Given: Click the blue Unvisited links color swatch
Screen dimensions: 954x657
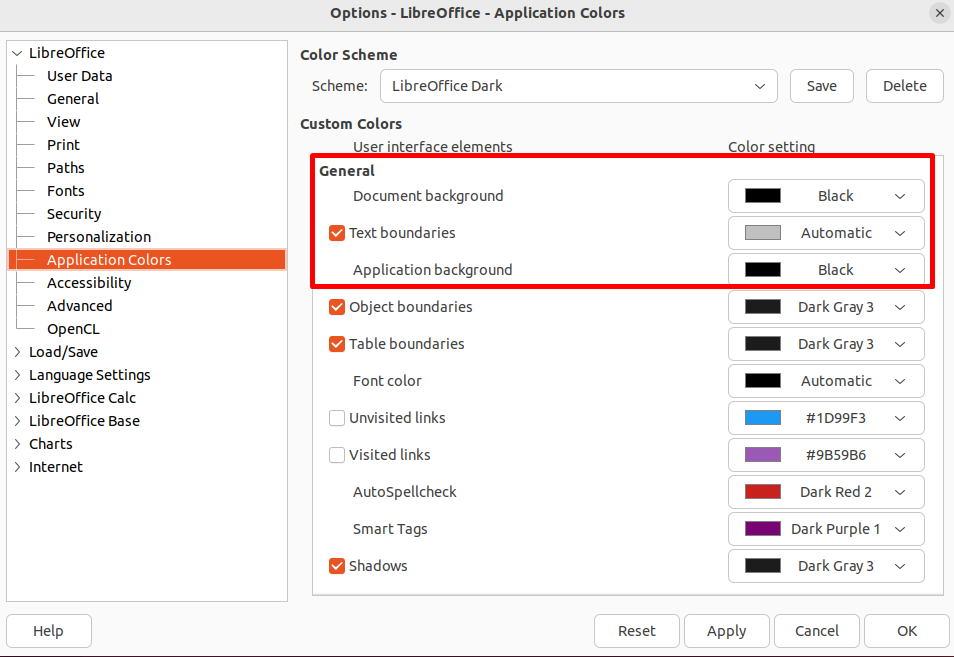Looking at the screenshot, I should (762, 418).
